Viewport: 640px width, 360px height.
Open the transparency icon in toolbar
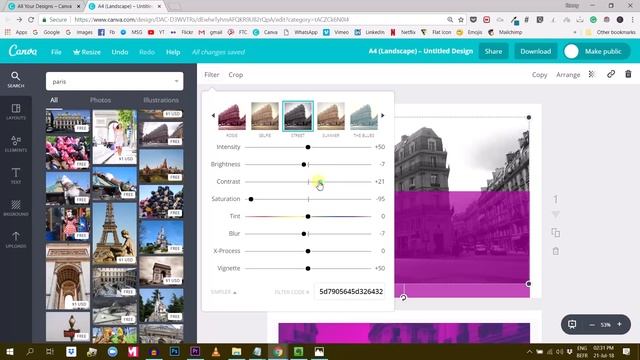click(x=592, y=74)
